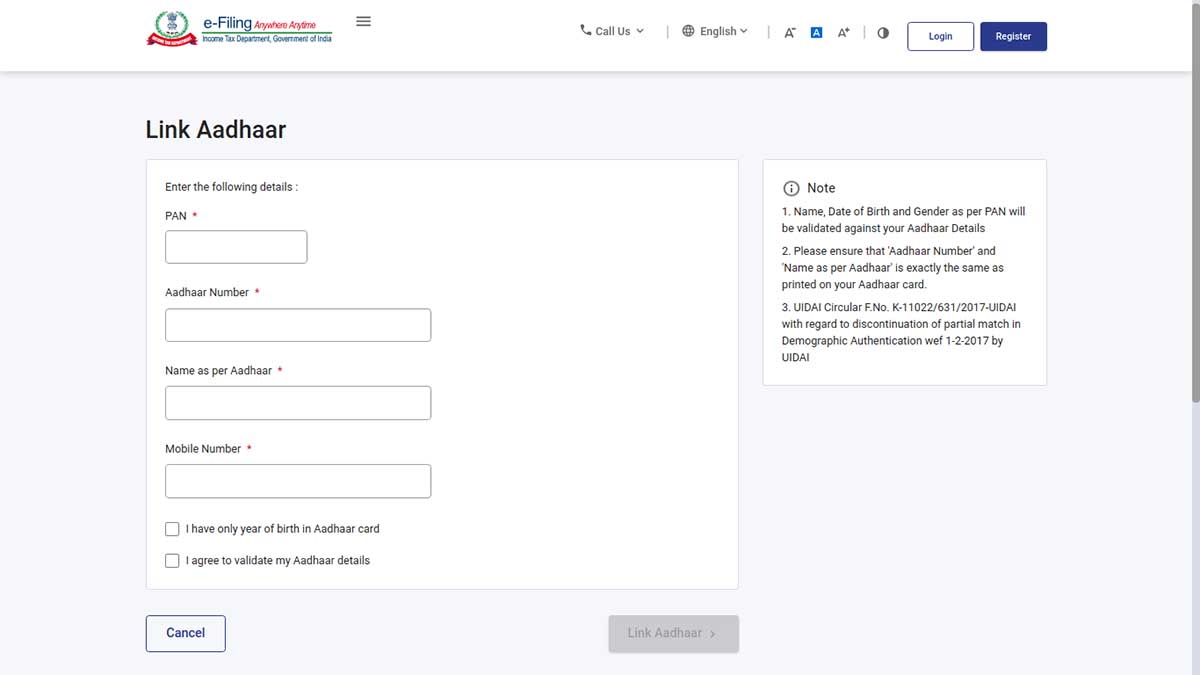Click the phone icon beside Call Us
Screen dimensions: 1200x675
coord(586,30)
